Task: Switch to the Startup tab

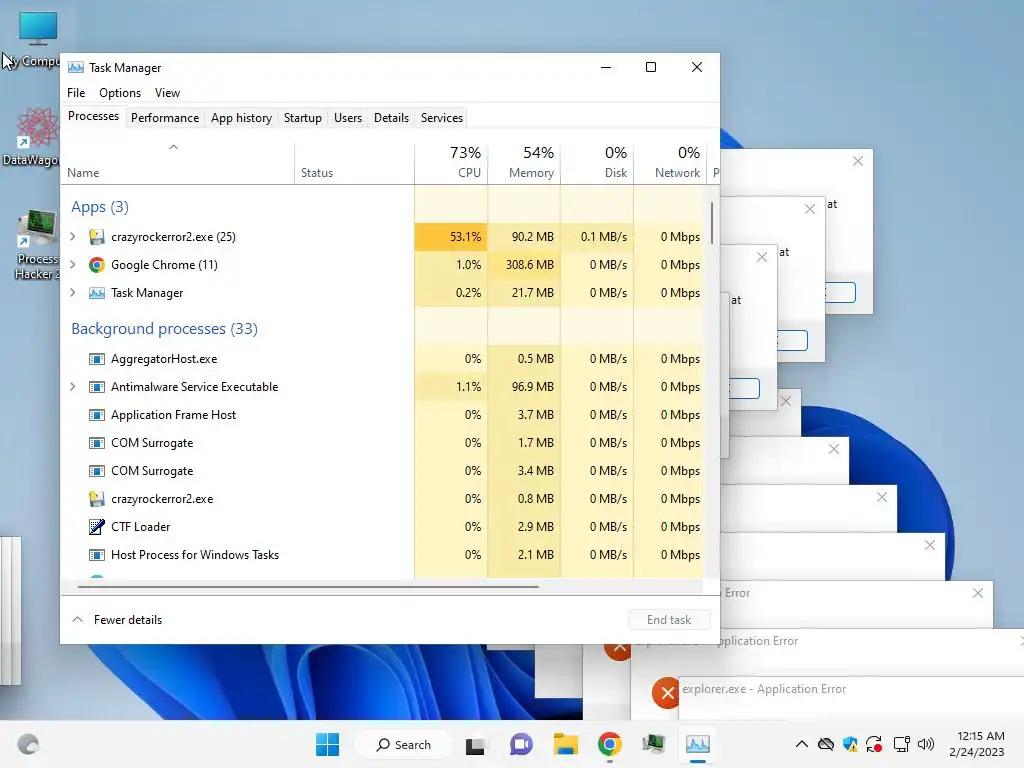Action: click(x=302, y=118)
